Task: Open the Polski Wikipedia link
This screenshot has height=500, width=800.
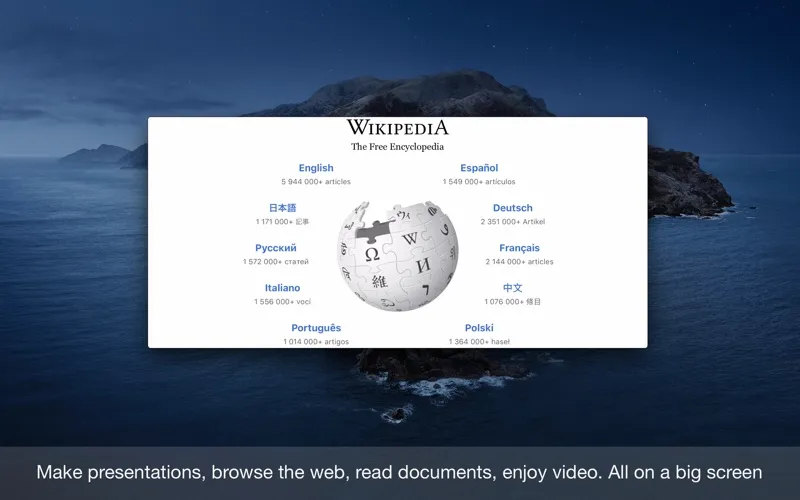Action: tap(479, 328)
